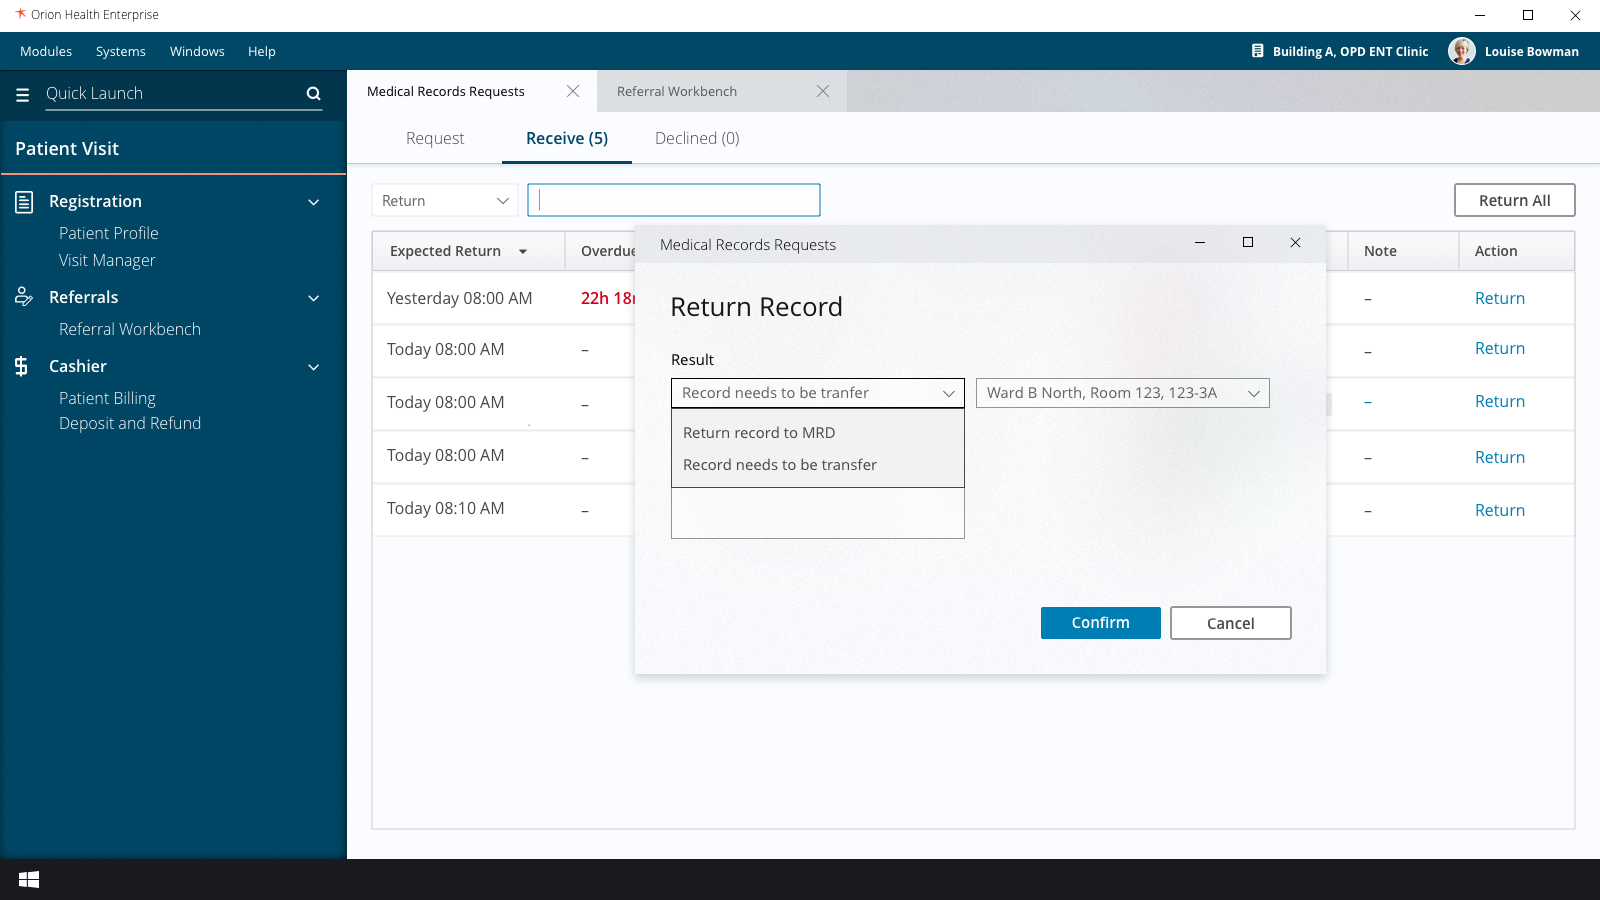Image resolution: width=1600 pixels, height=900 pixels.
Task: Open Deposit and Refund in the sidebar
Action: click(x=130, y=423)
